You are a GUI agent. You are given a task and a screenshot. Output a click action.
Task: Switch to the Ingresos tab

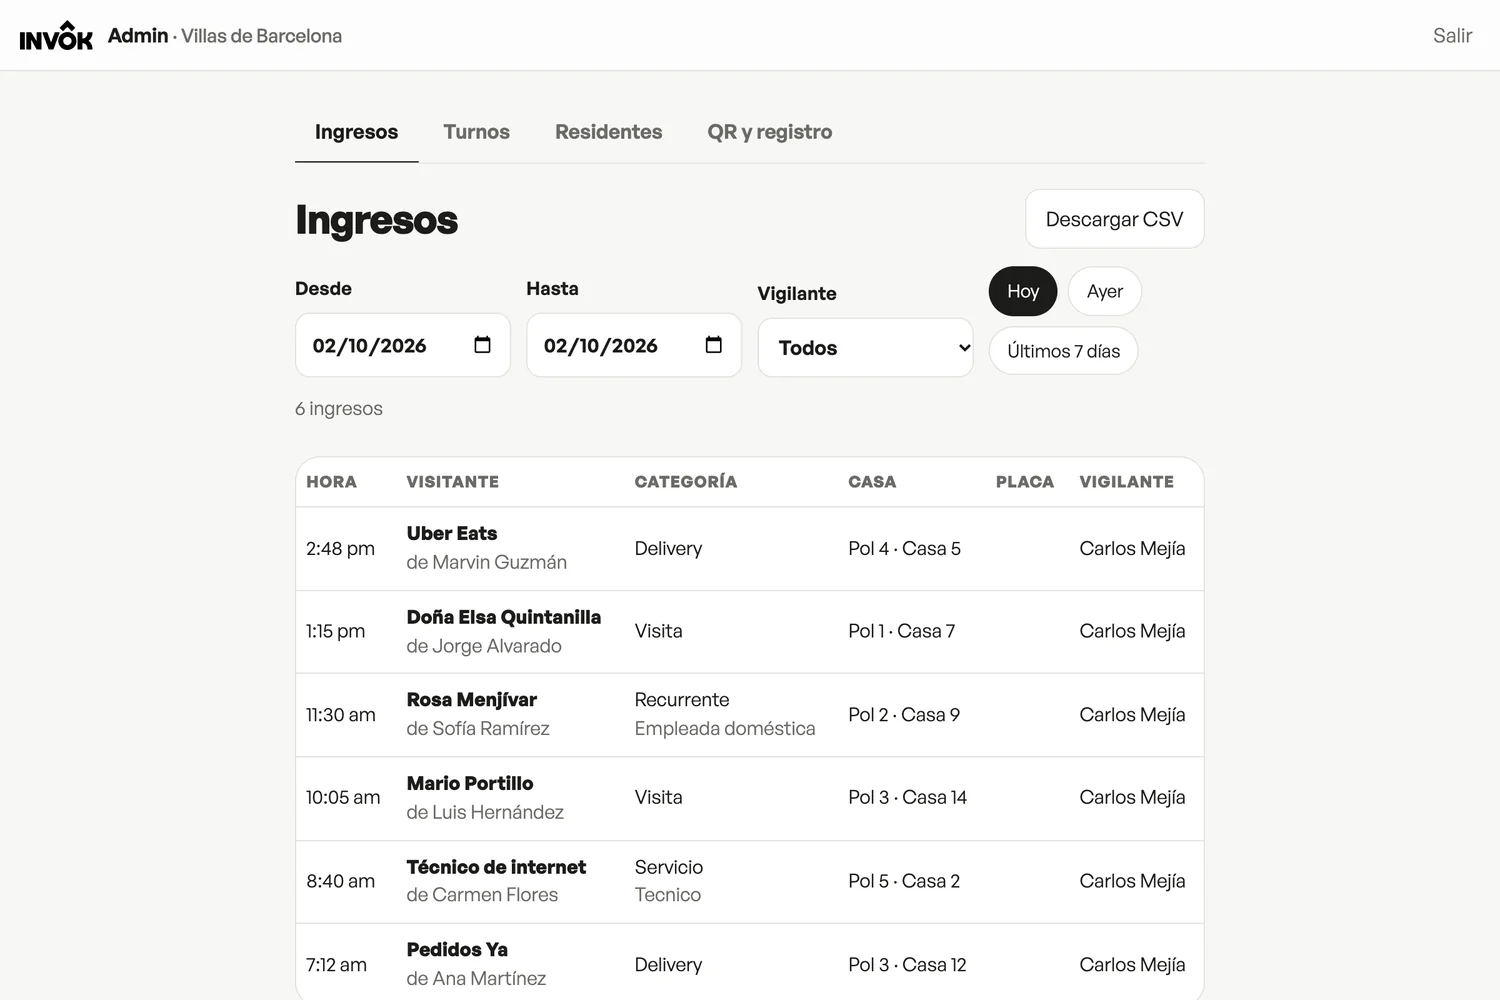(x=356, y=132)
